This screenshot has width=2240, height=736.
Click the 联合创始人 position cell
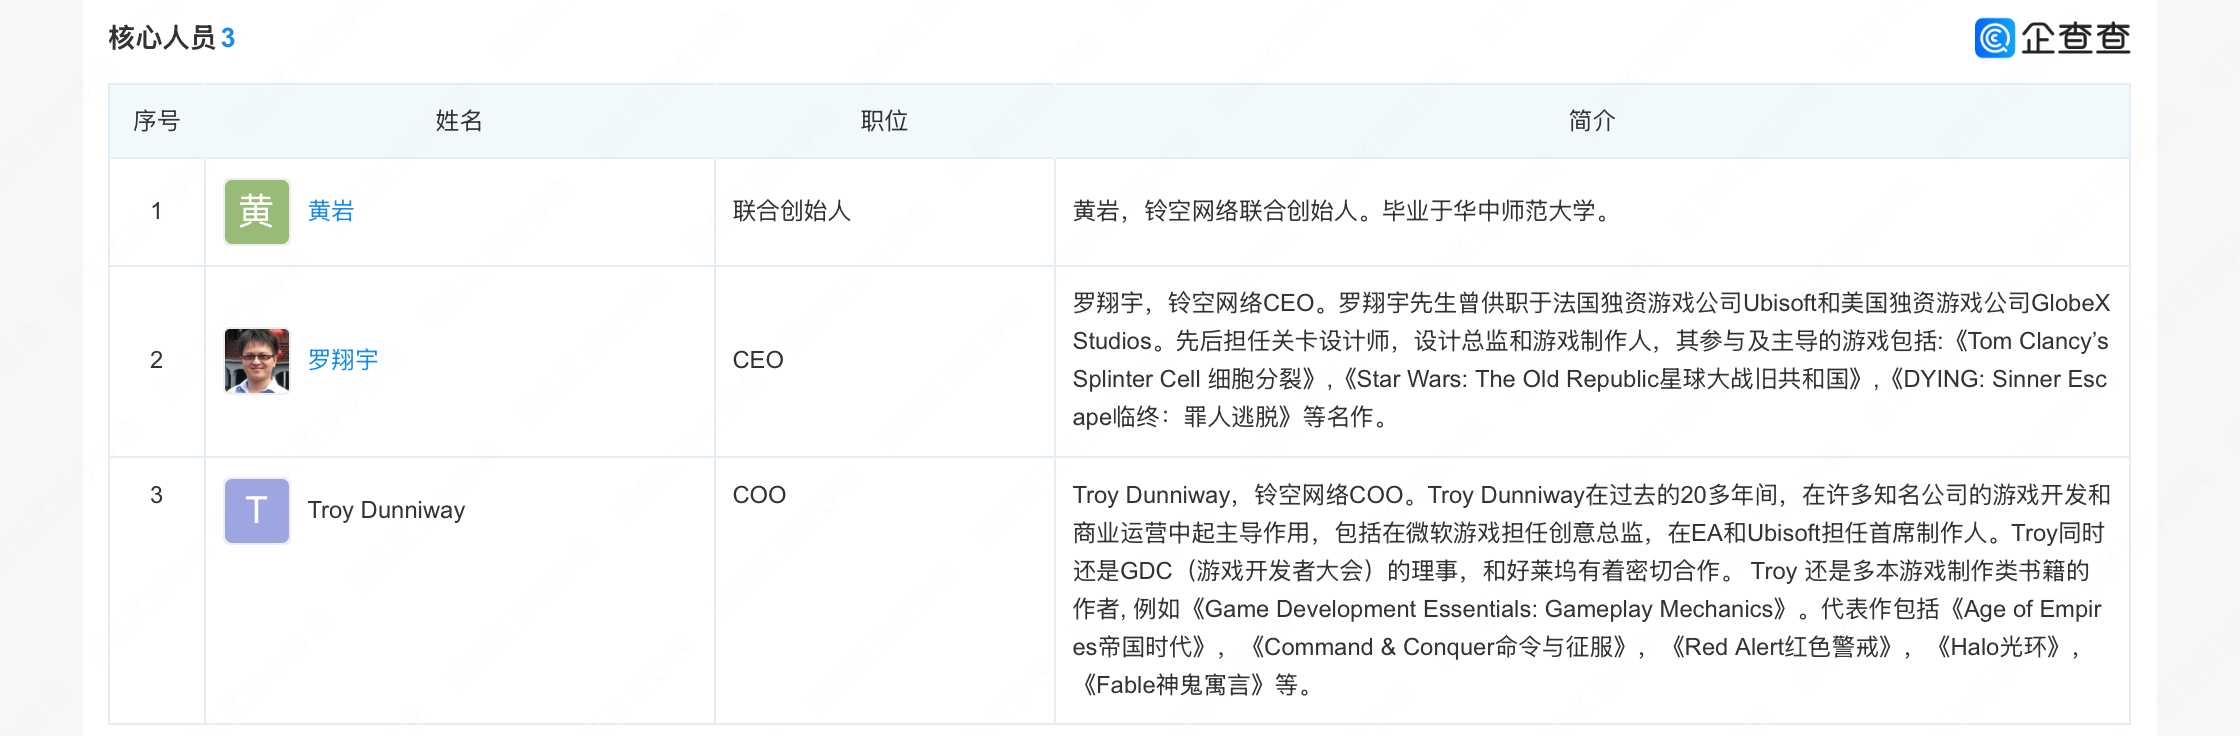point(792,211)
